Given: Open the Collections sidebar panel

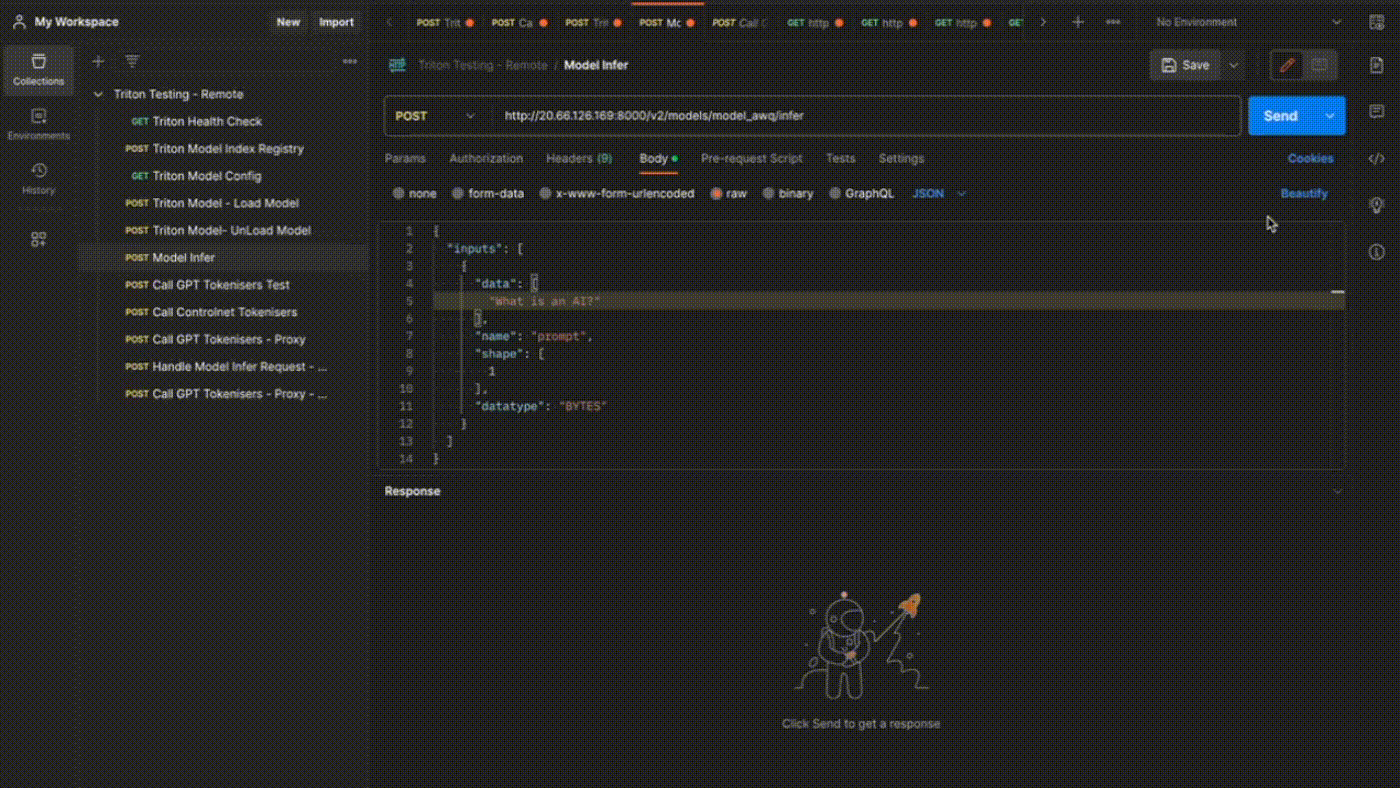Looking at the screenshot, I should point(38,70).
